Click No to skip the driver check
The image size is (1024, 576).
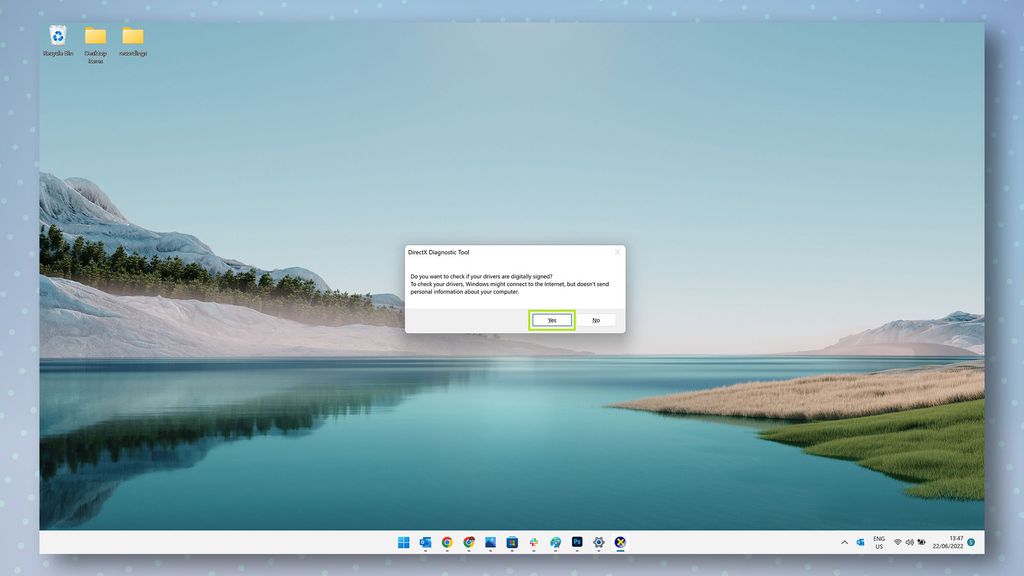pyautogui.click(x=596, y=320)
